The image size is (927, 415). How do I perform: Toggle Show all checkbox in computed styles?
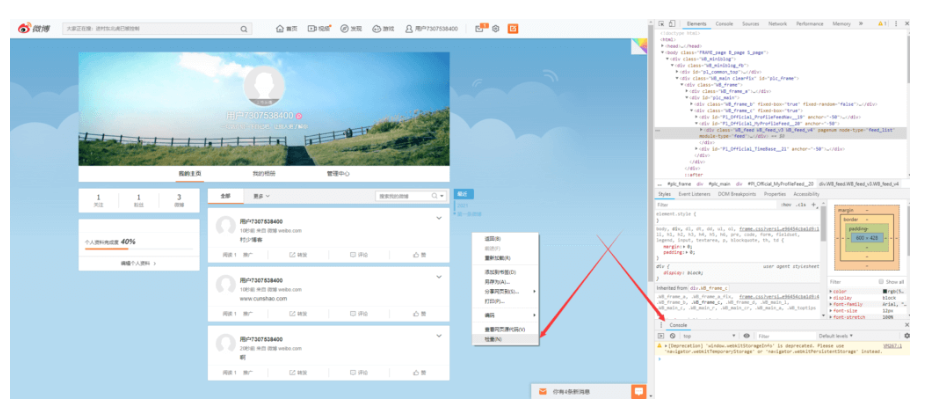tap(881, 282)
